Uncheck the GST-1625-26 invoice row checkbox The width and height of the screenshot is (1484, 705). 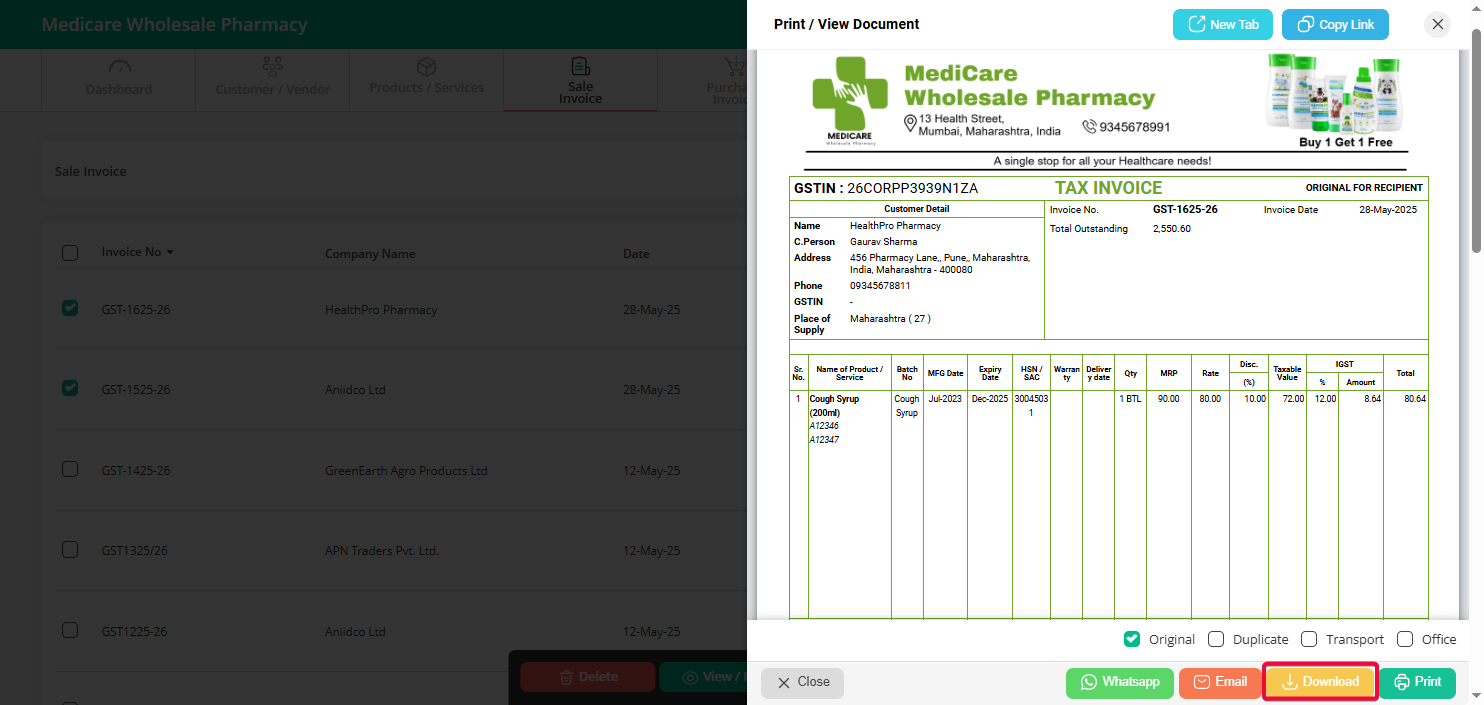(70, 309)
